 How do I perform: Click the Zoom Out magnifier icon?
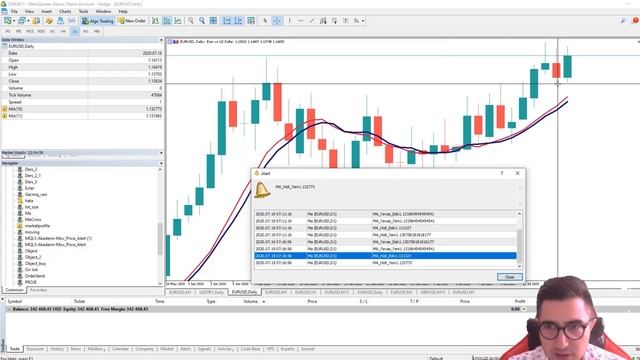click(202, 20)
